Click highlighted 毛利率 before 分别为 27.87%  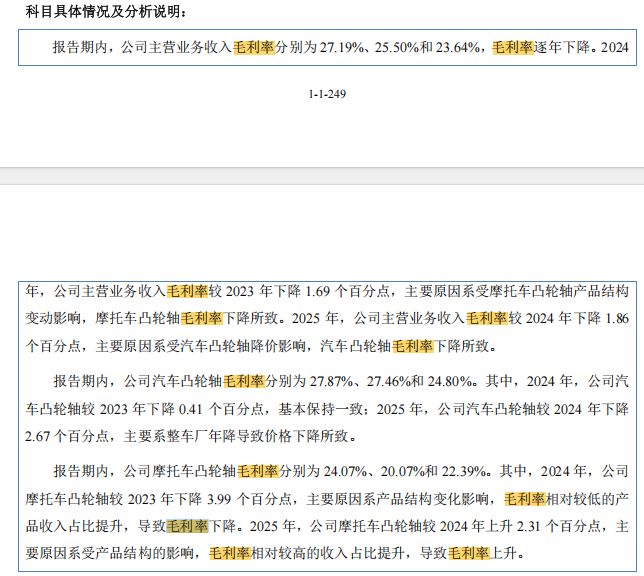244,381
